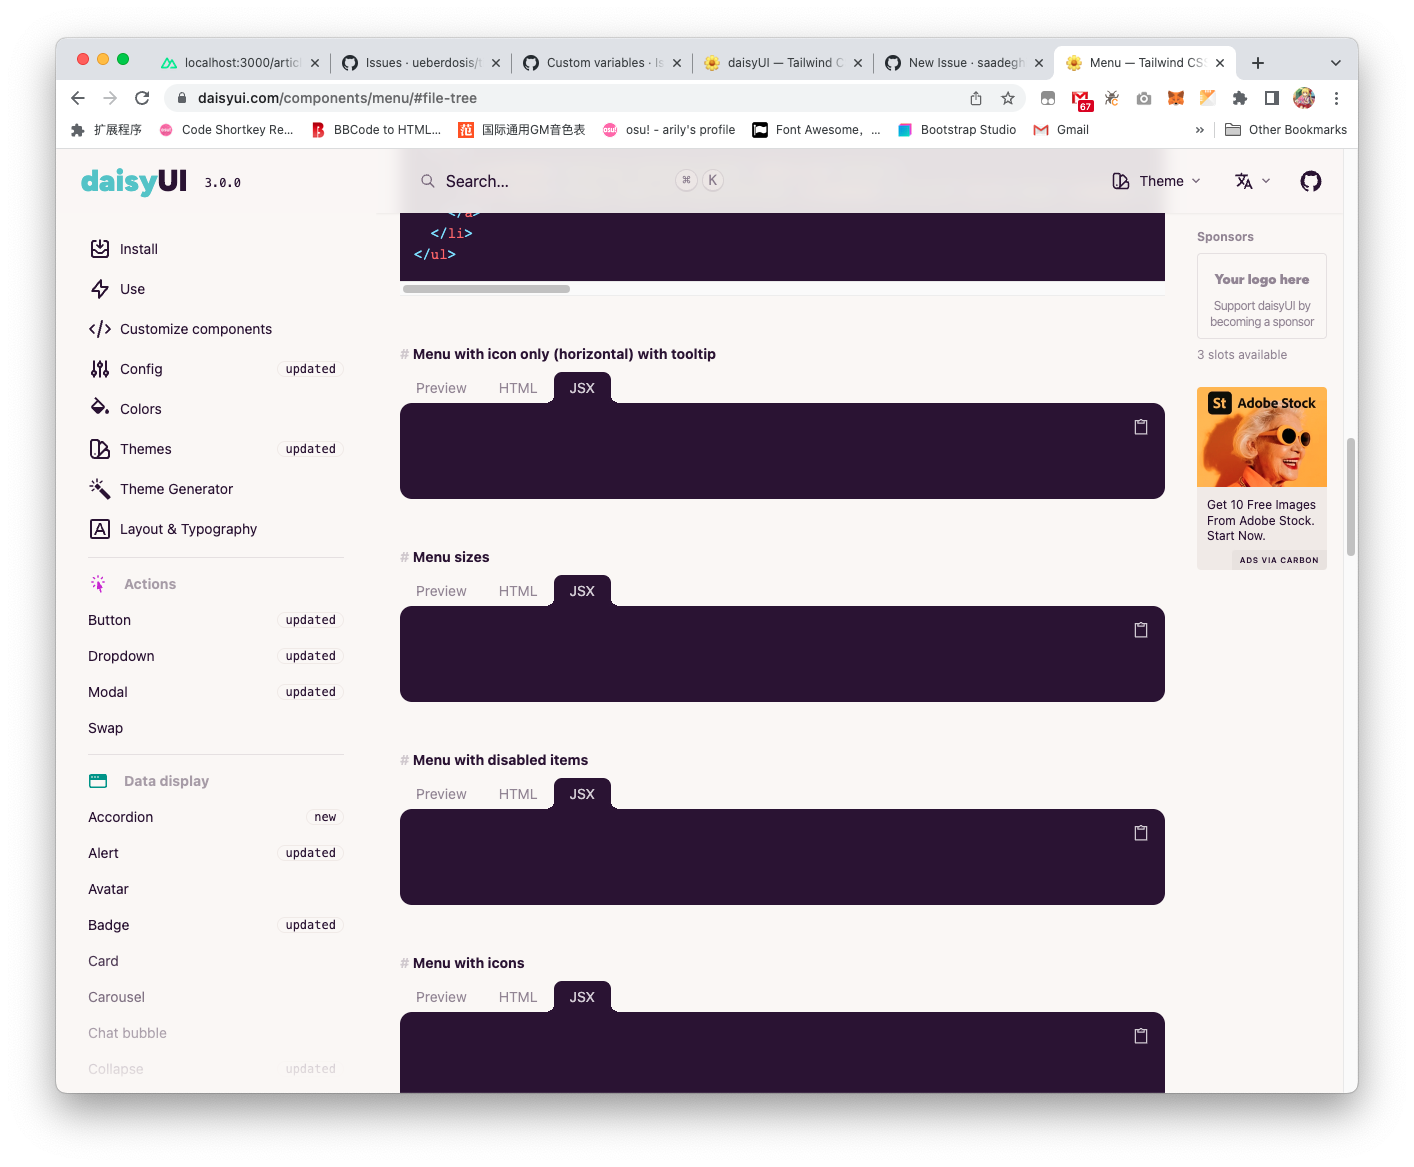
Task: Click the Install download icon in sidebar
Action: (100, 248)
